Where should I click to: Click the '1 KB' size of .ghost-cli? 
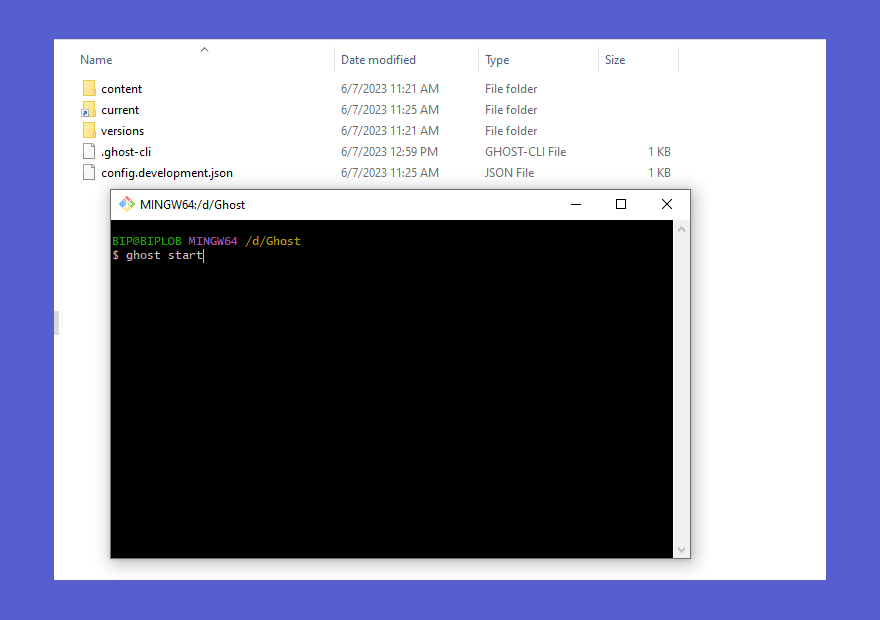pos(659,152)
